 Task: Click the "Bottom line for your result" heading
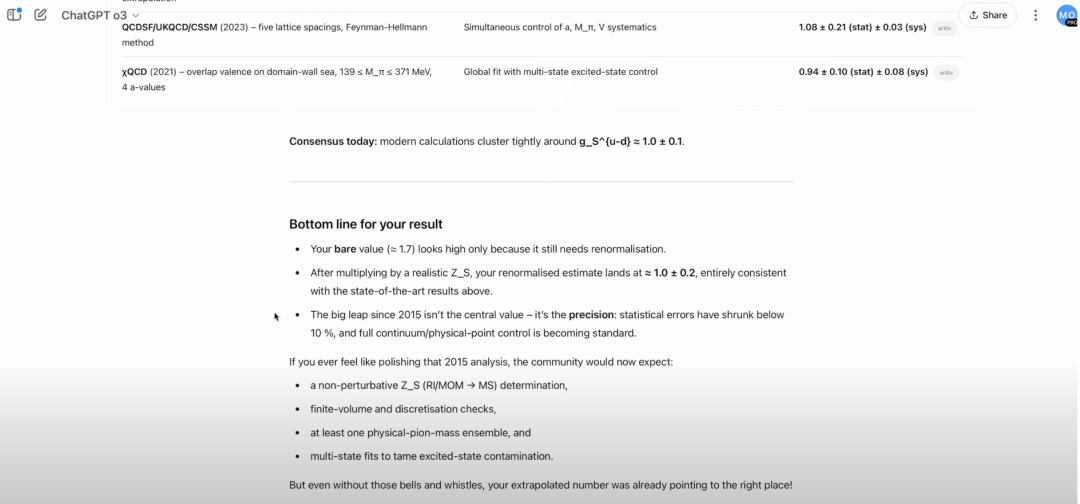[x=366, y=224]
